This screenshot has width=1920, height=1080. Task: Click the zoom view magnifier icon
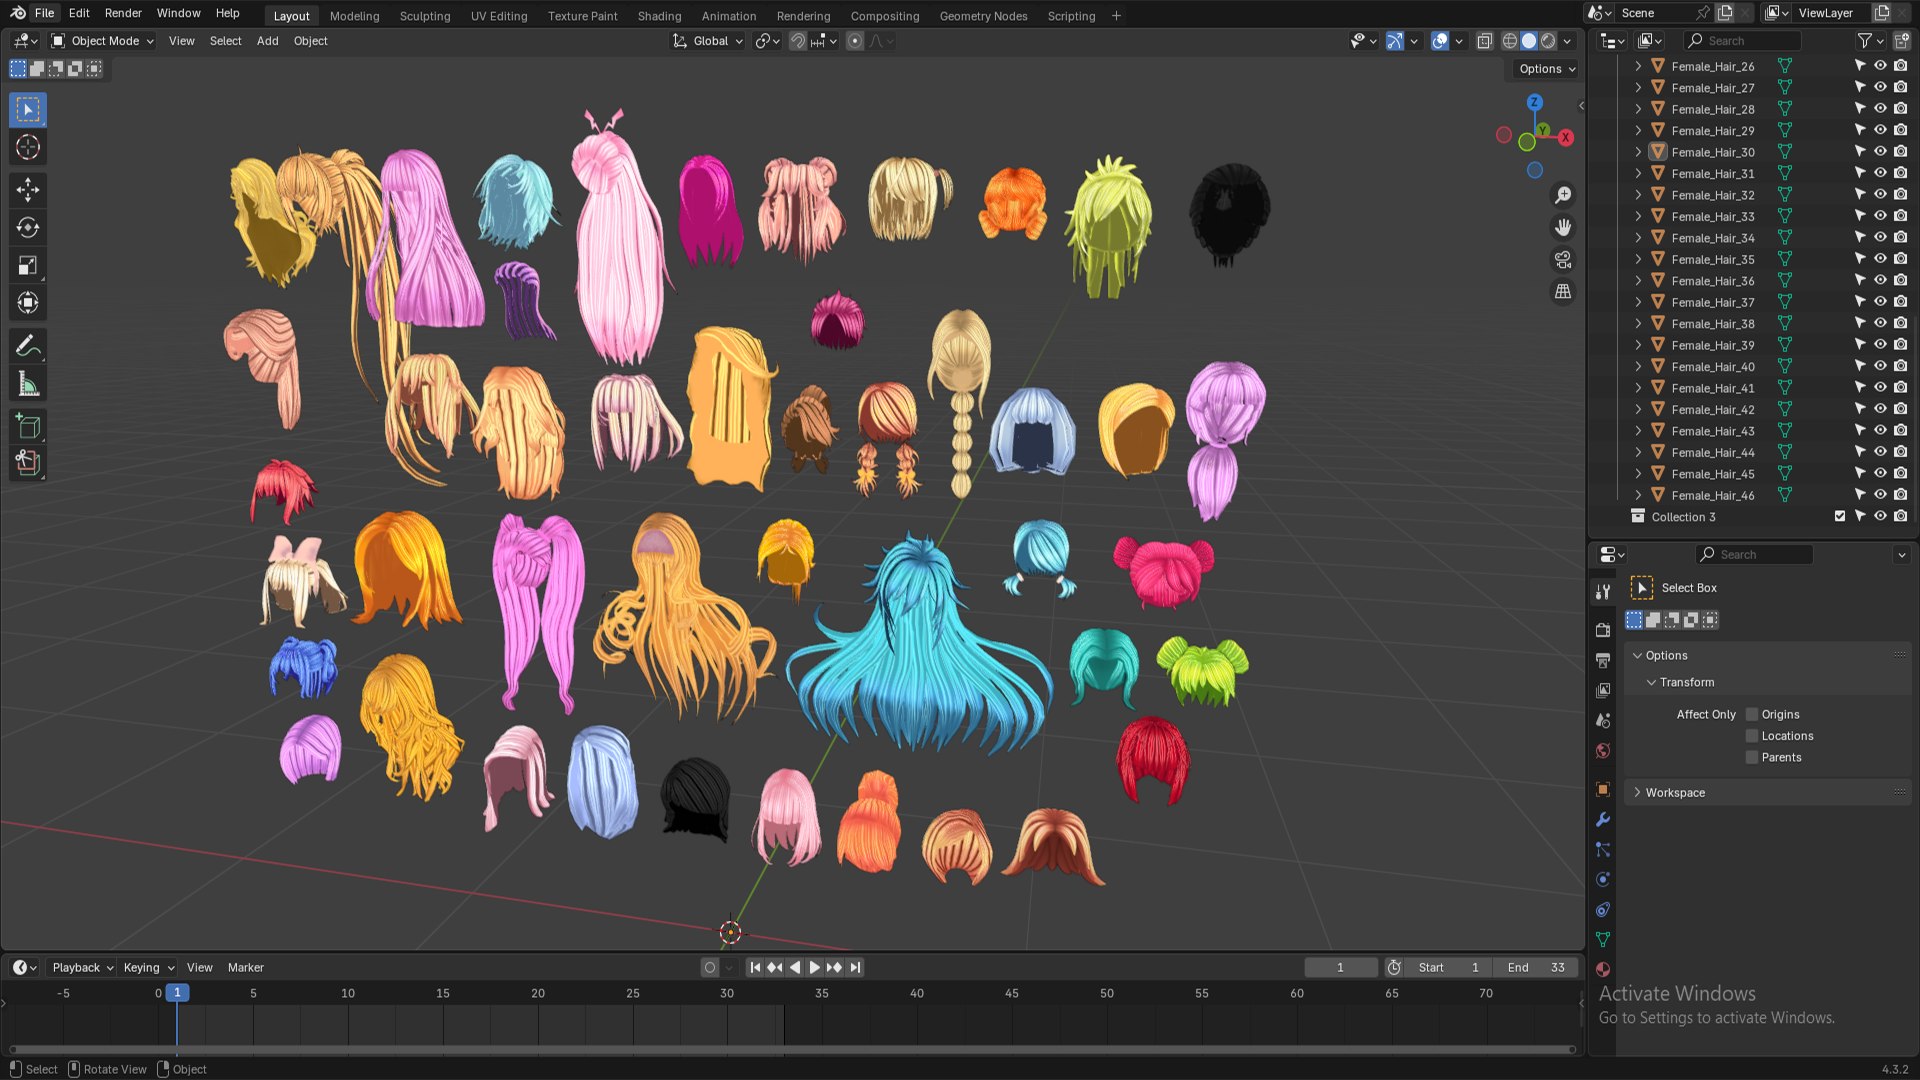[1563, 195]
